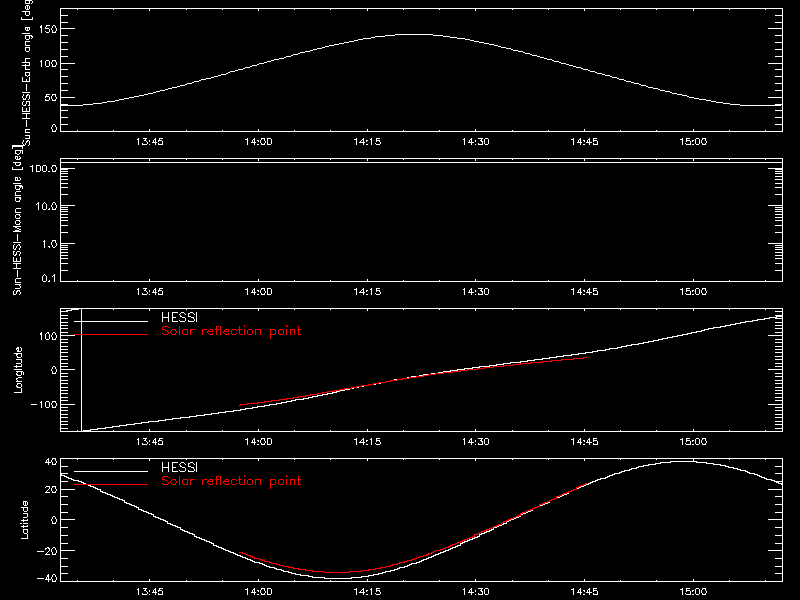This screenshot has width=800, height=600.
Task: Select the 100 tick on Earth angle axis
Action: coord(47,63)
